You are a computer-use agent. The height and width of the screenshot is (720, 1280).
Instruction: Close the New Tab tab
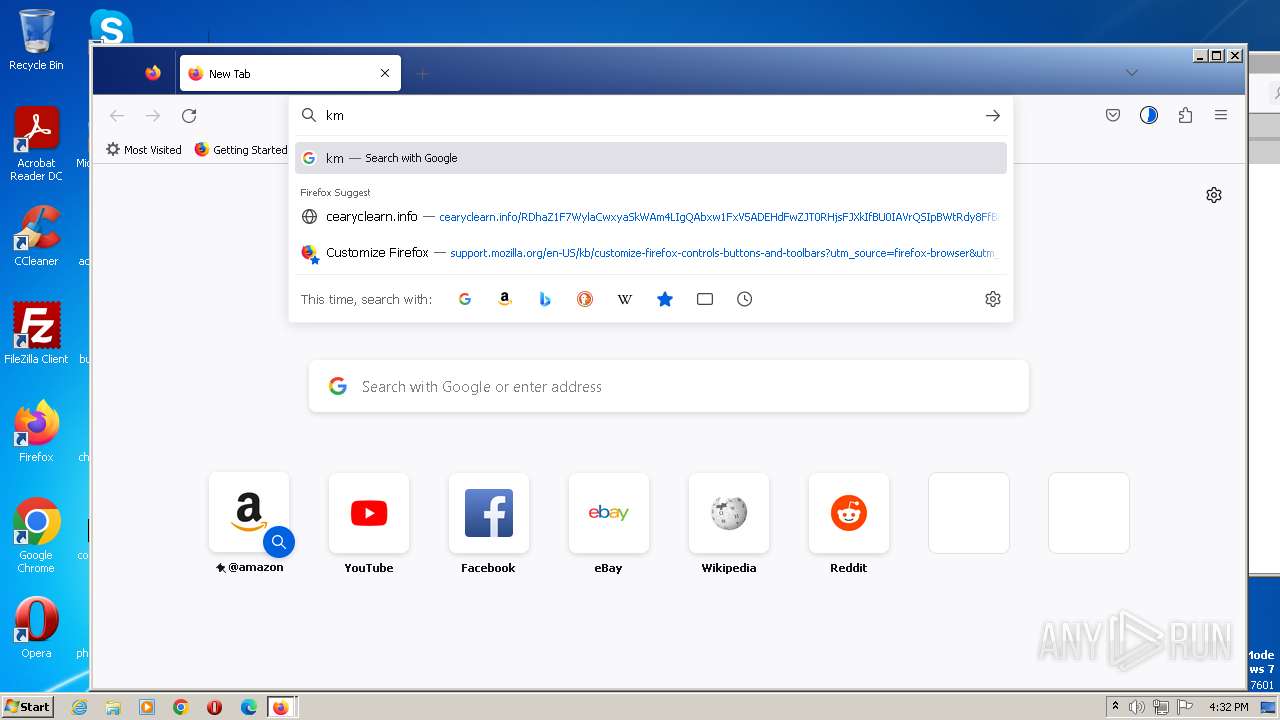point(385,73)
